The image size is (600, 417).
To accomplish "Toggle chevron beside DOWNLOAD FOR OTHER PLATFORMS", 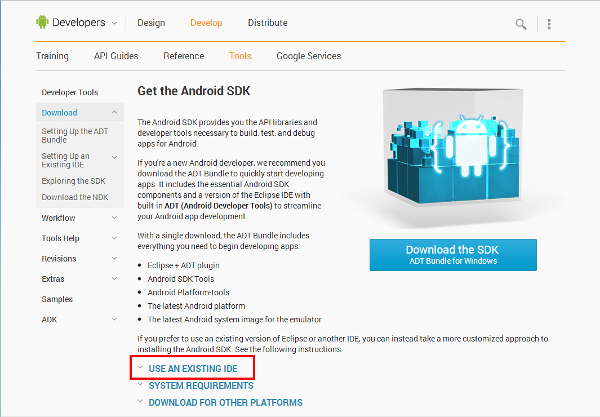I will pyautogui.click(x=140, y=401).
